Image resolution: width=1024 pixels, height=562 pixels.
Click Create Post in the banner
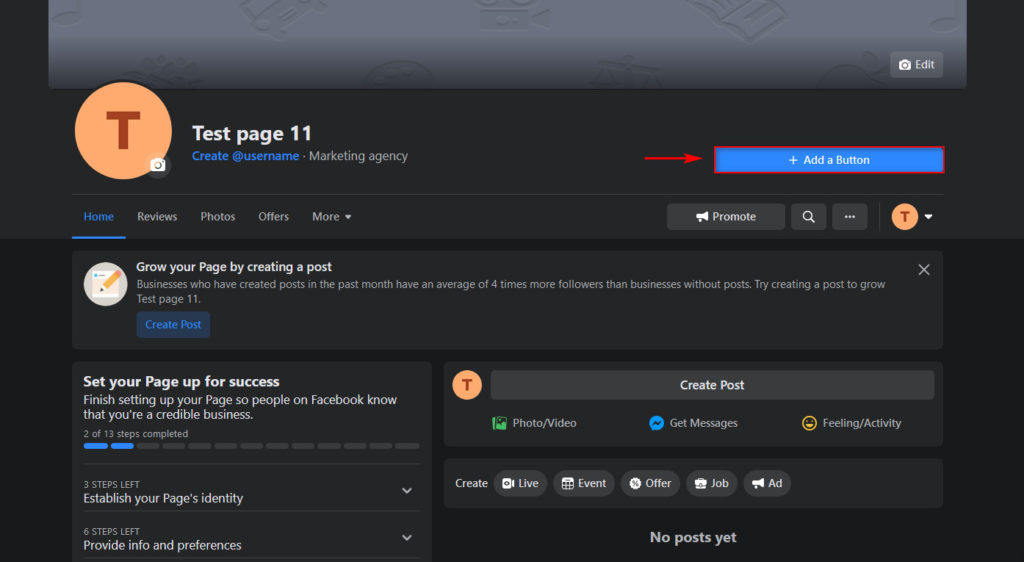(x=173, y=324)
